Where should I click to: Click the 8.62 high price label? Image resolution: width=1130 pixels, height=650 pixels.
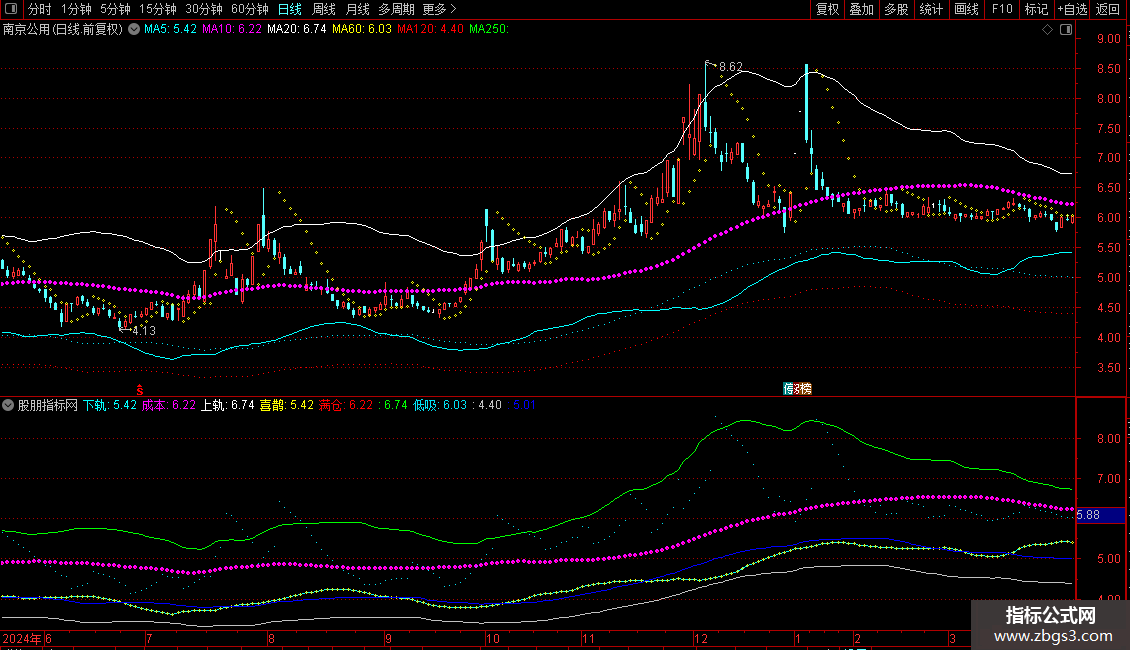(731, 67)
